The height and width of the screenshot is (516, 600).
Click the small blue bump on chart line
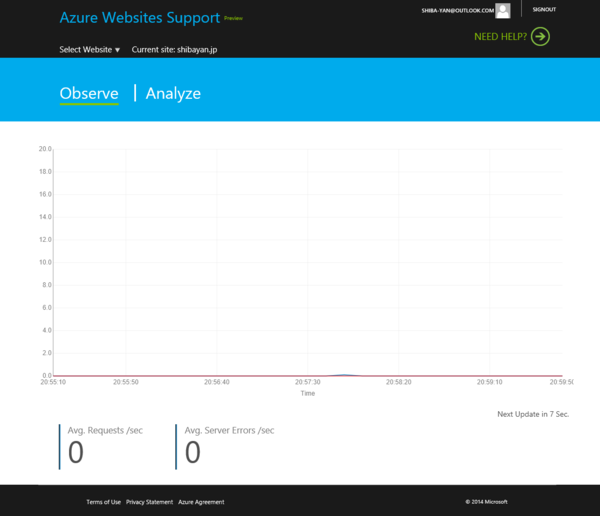point(344,375)
